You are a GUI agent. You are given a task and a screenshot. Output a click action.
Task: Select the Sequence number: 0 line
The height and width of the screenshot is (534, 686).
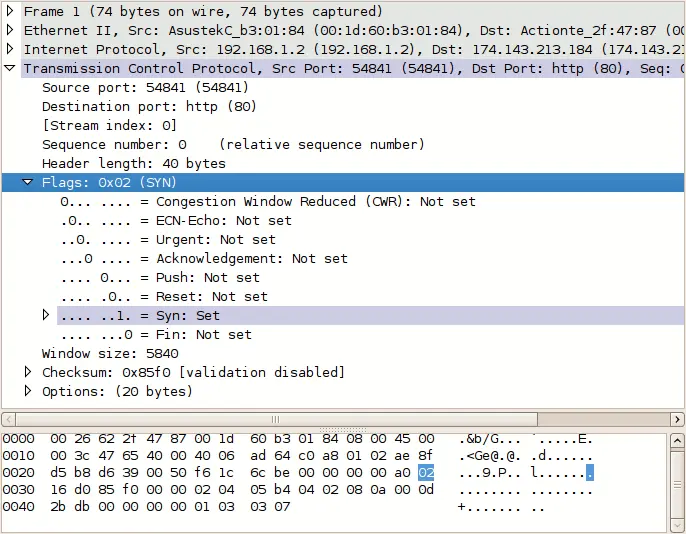pos(233,144)
